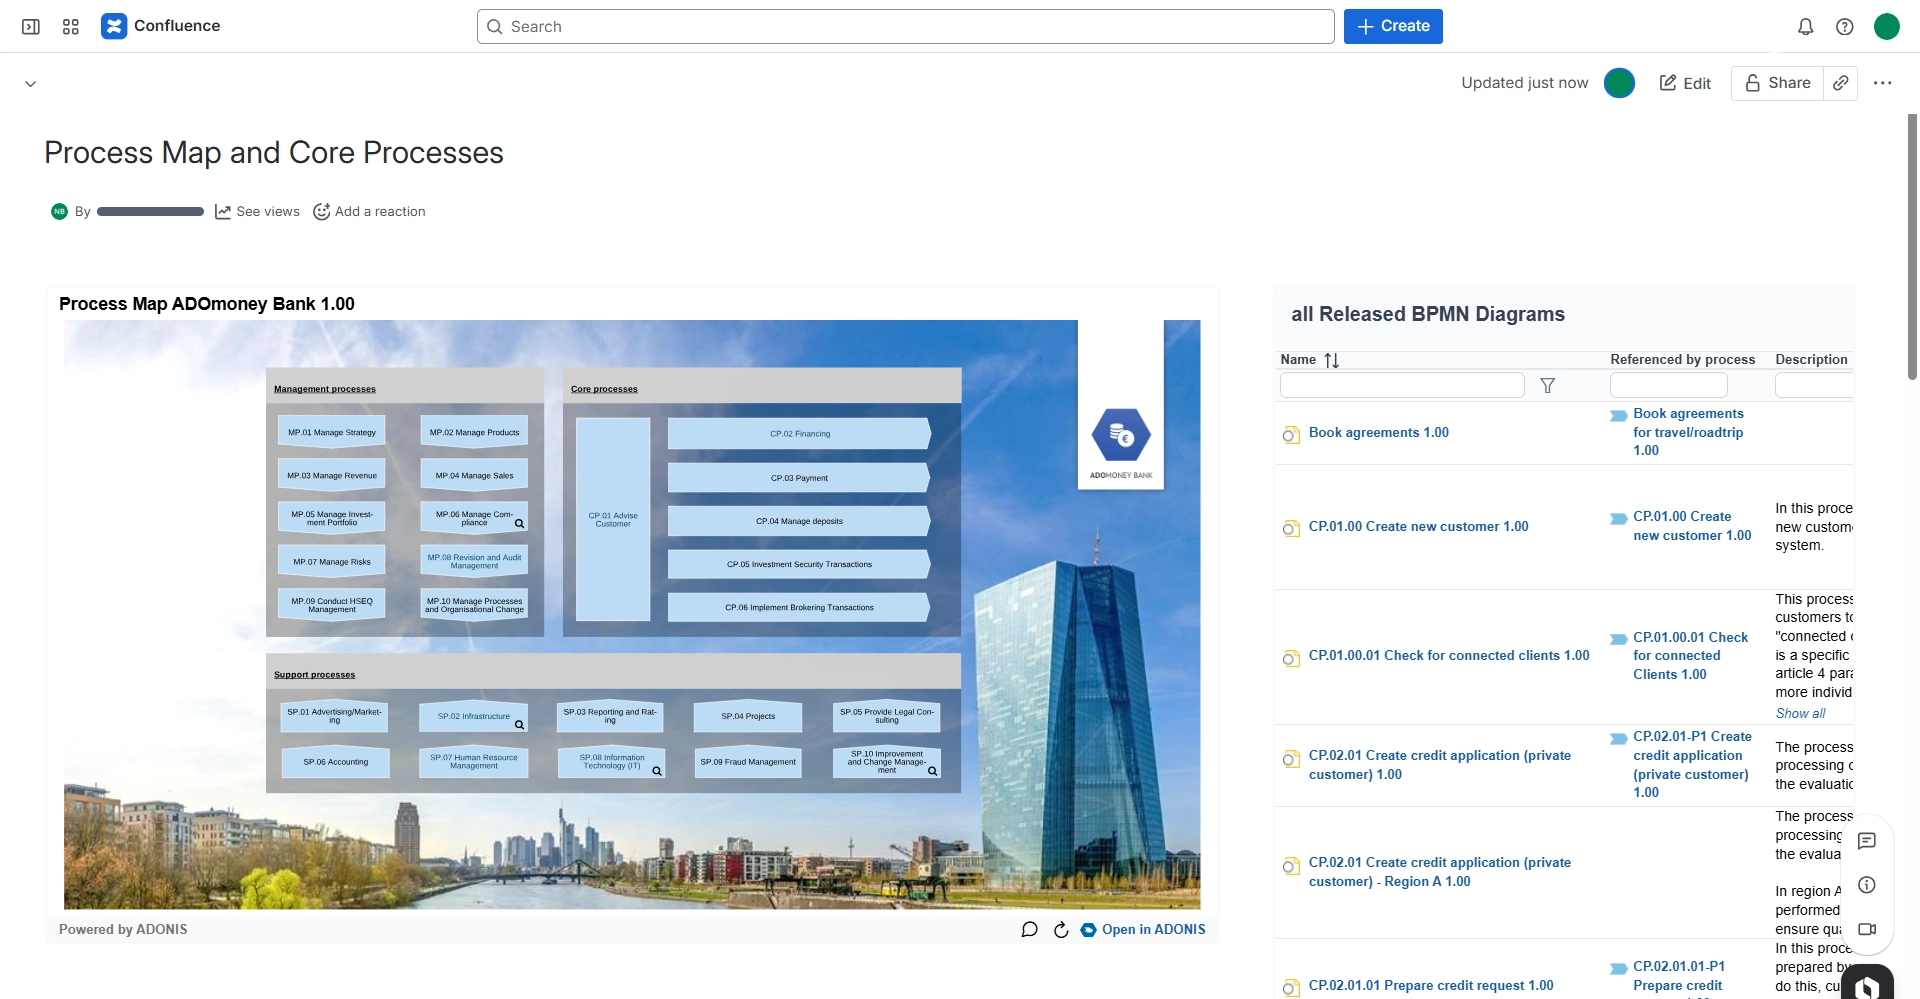1920x999 pixels.
Task: Open the user profile avatar menu
Action: [x=1886, y=27]
